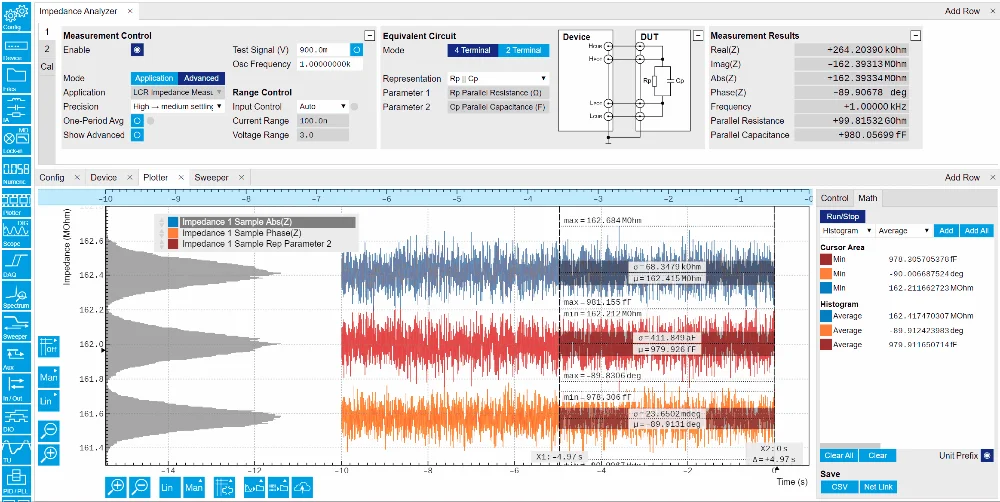Screen dimensions: 1000x502
Task: Switch to the Sweeper tab
Action: click(211, 177)
